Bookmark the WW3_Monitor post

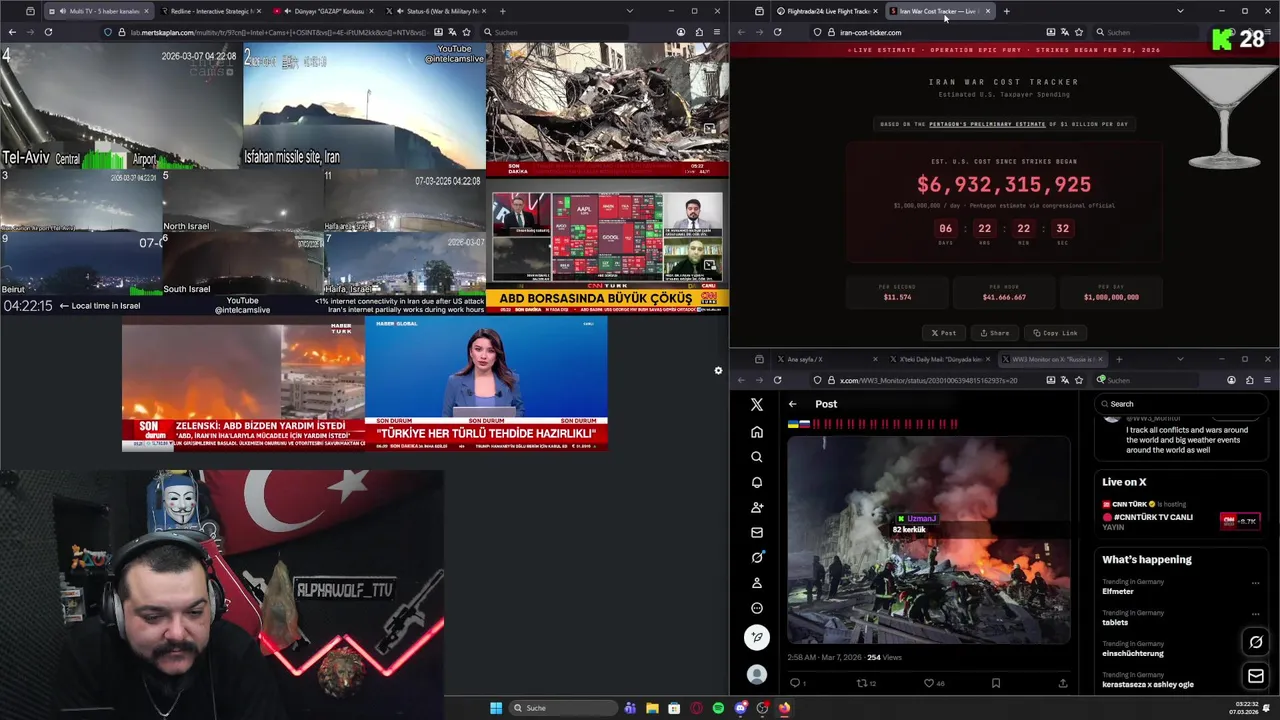point(996,683)
